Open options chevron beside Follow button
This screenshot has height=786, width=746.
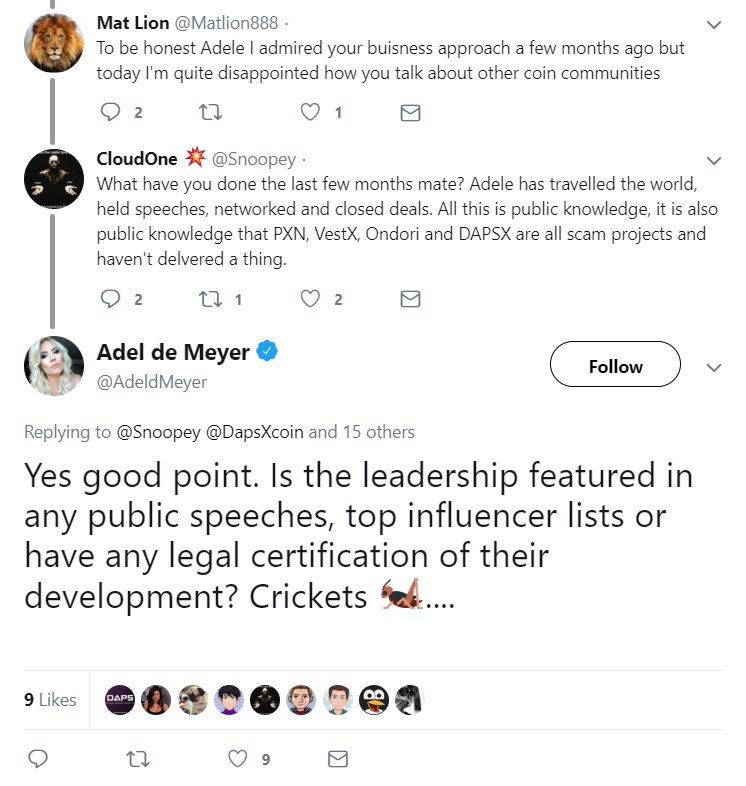click(x=714, y=368)
